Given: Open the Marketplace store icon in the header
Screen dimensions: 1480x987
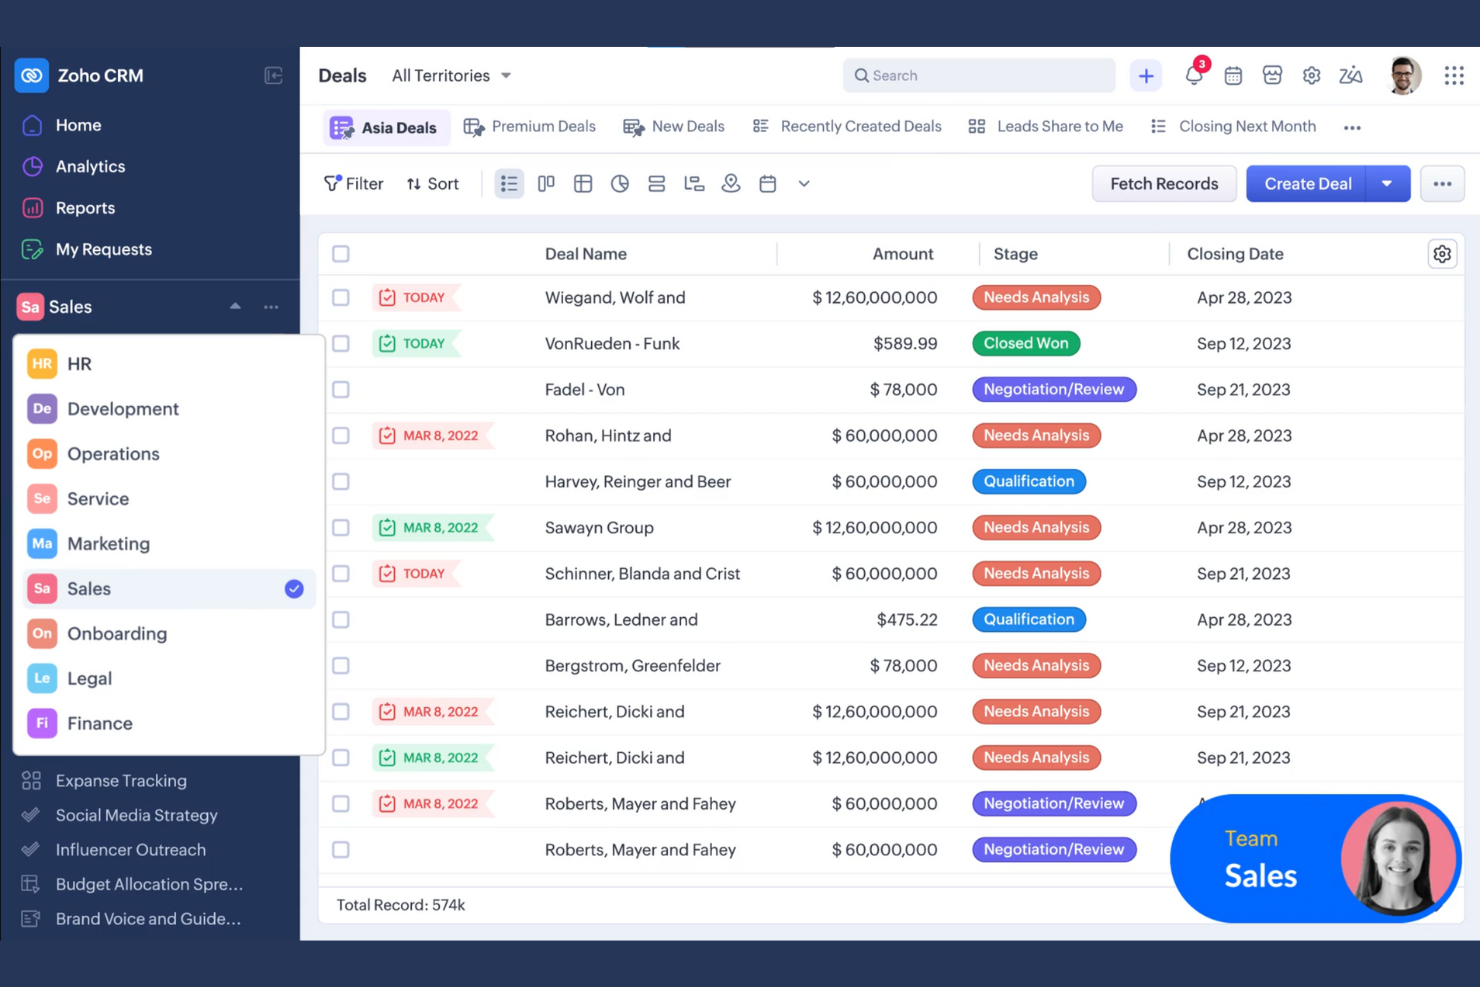Looking at the screenshot, I should point(1272,75).
